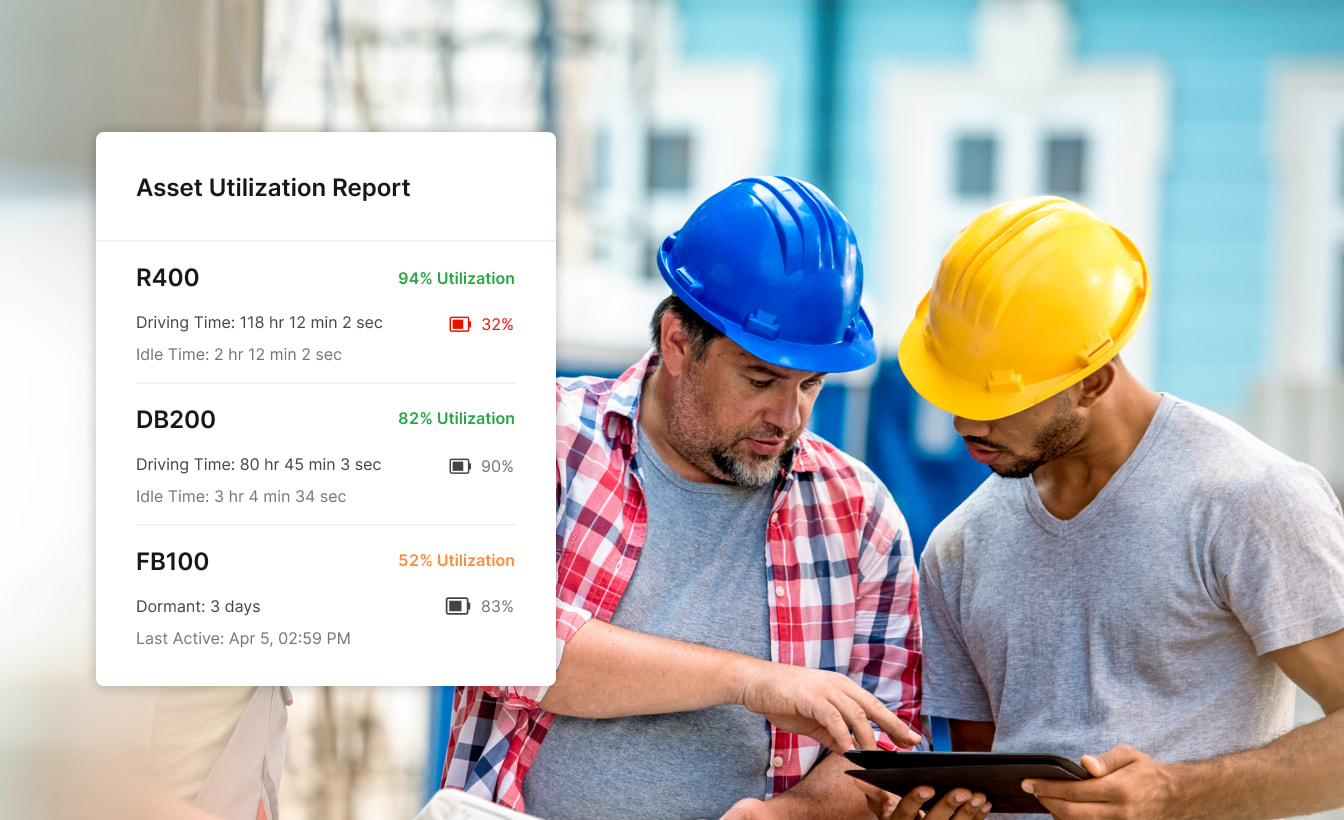Select the FB100 83% battery reading
The image size is (1344, 820).
[x=497, y=607]
